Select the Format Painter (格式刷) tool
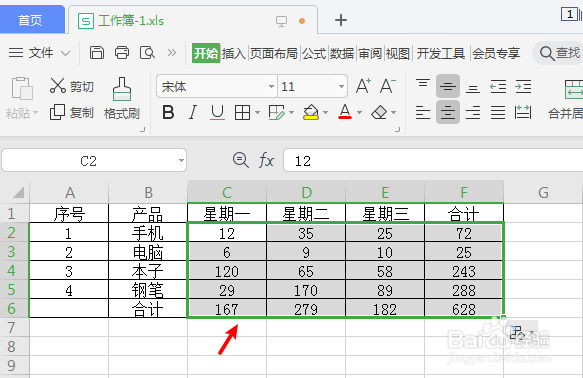This screenshot has height=378, width=583. pos(122,98)
